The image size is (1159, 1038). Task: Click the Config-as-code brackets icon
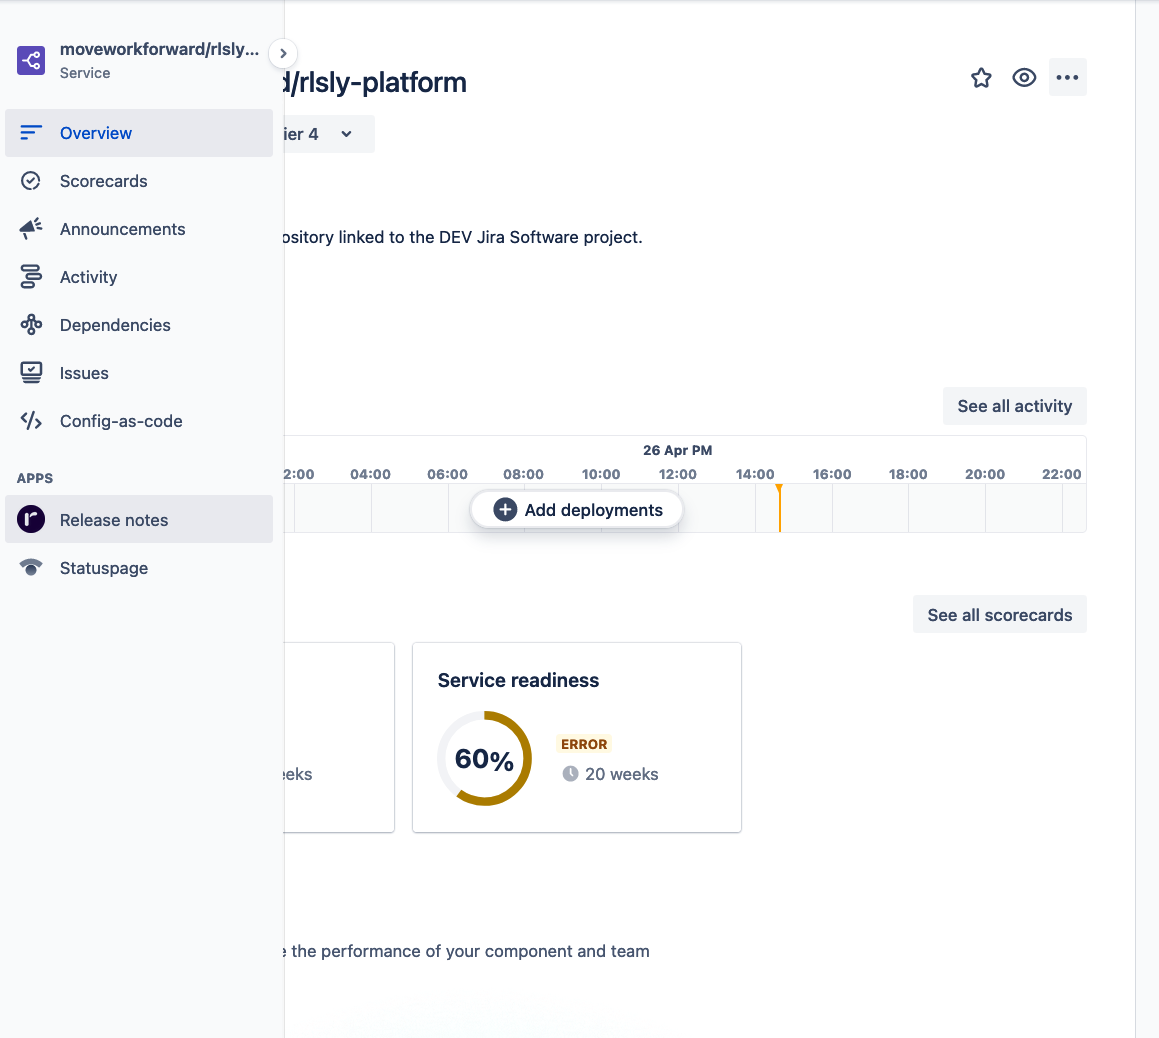(31, 421)
